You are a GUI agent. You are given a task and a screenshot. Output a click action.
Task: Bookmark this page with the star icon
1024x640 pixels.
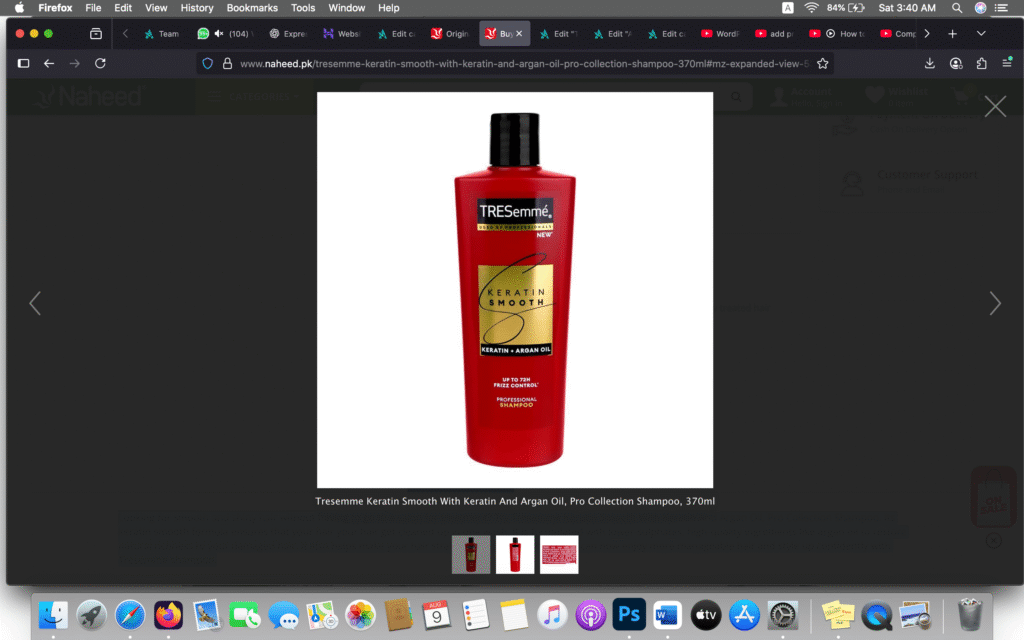(822, 63)
